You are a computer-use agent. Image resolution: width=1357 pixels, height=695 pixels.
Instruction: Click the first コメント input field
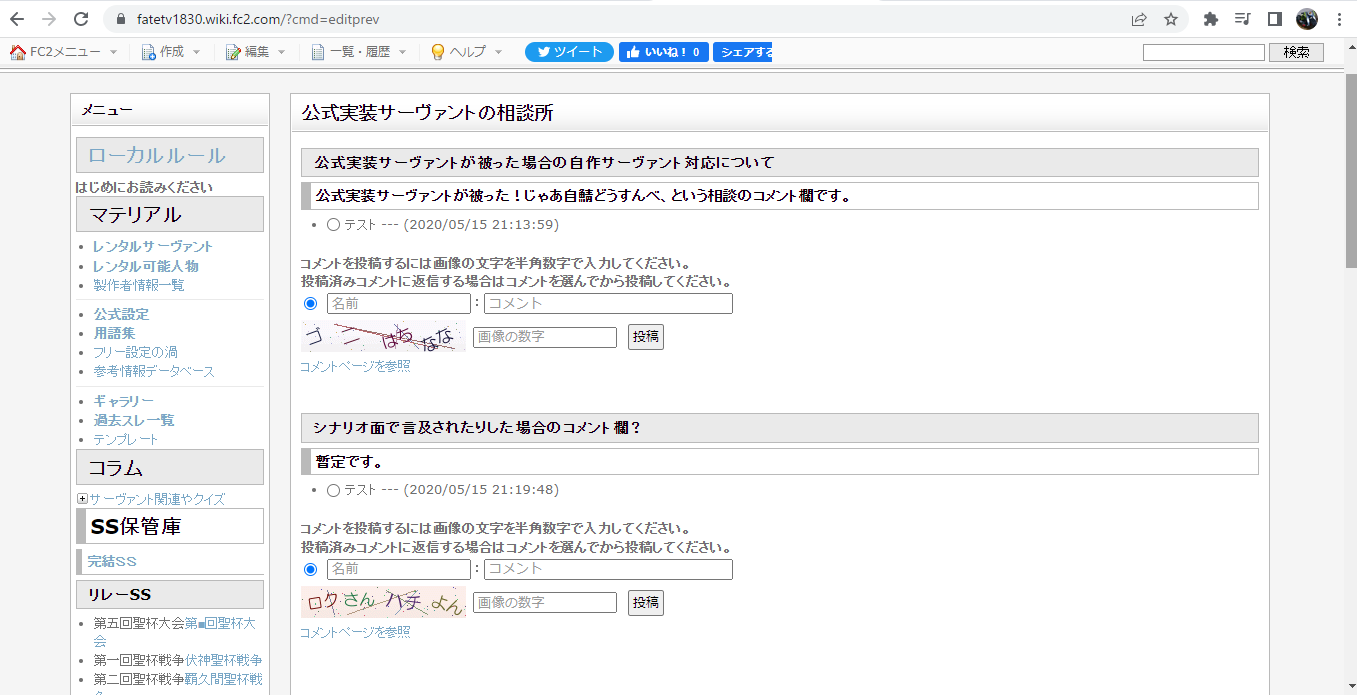[608, 303]
